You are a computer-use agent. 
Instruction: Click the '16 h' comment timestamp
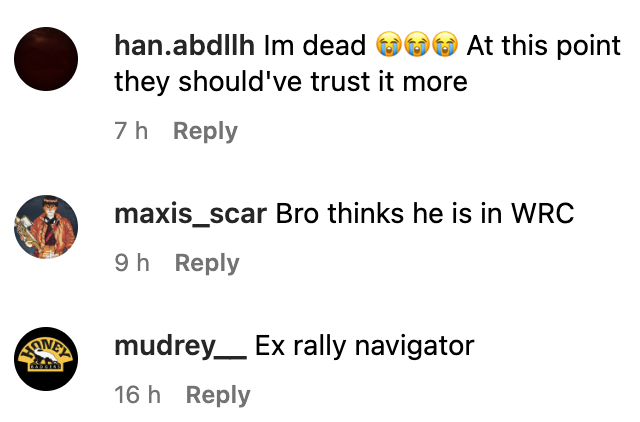[138, 395]
